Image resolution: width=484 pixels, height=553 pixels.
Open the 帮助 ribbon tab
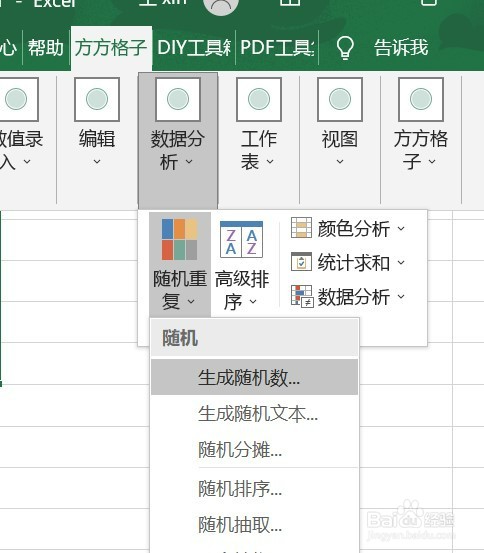[x=46, y=48]
